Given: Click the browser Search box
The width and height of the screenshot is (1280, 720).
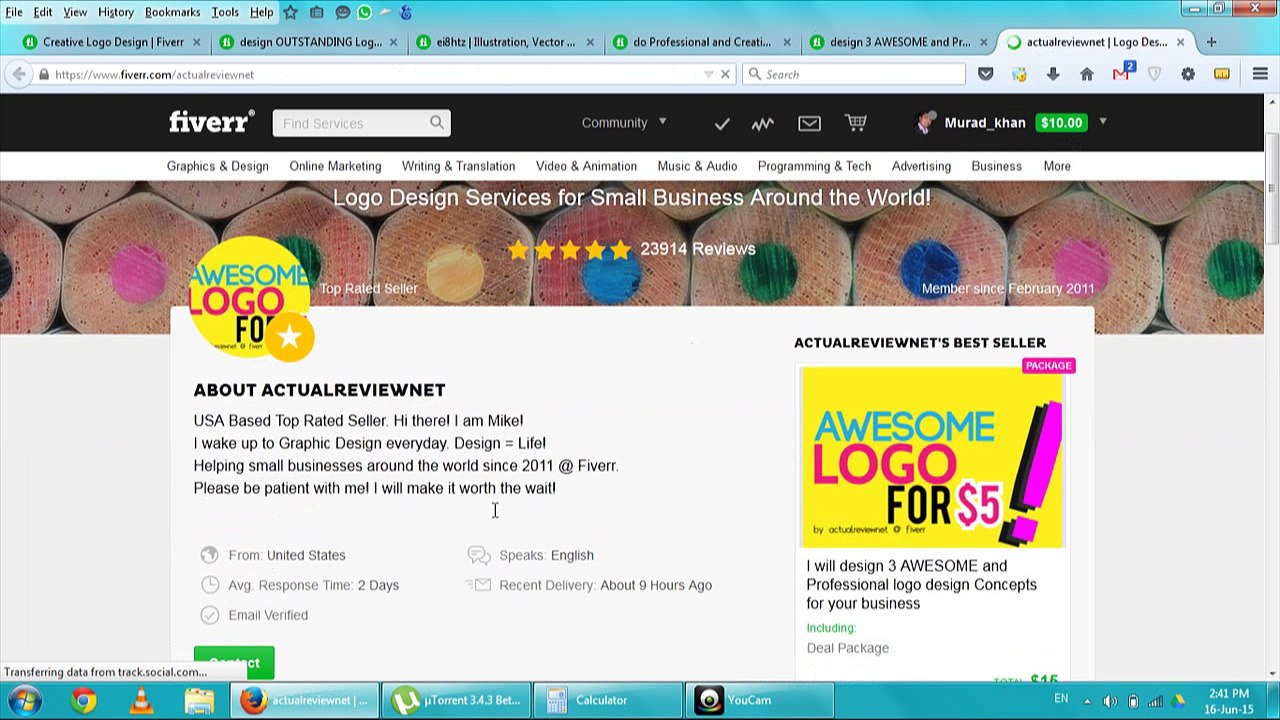Looking at the screenshot, I should [855, 74].
